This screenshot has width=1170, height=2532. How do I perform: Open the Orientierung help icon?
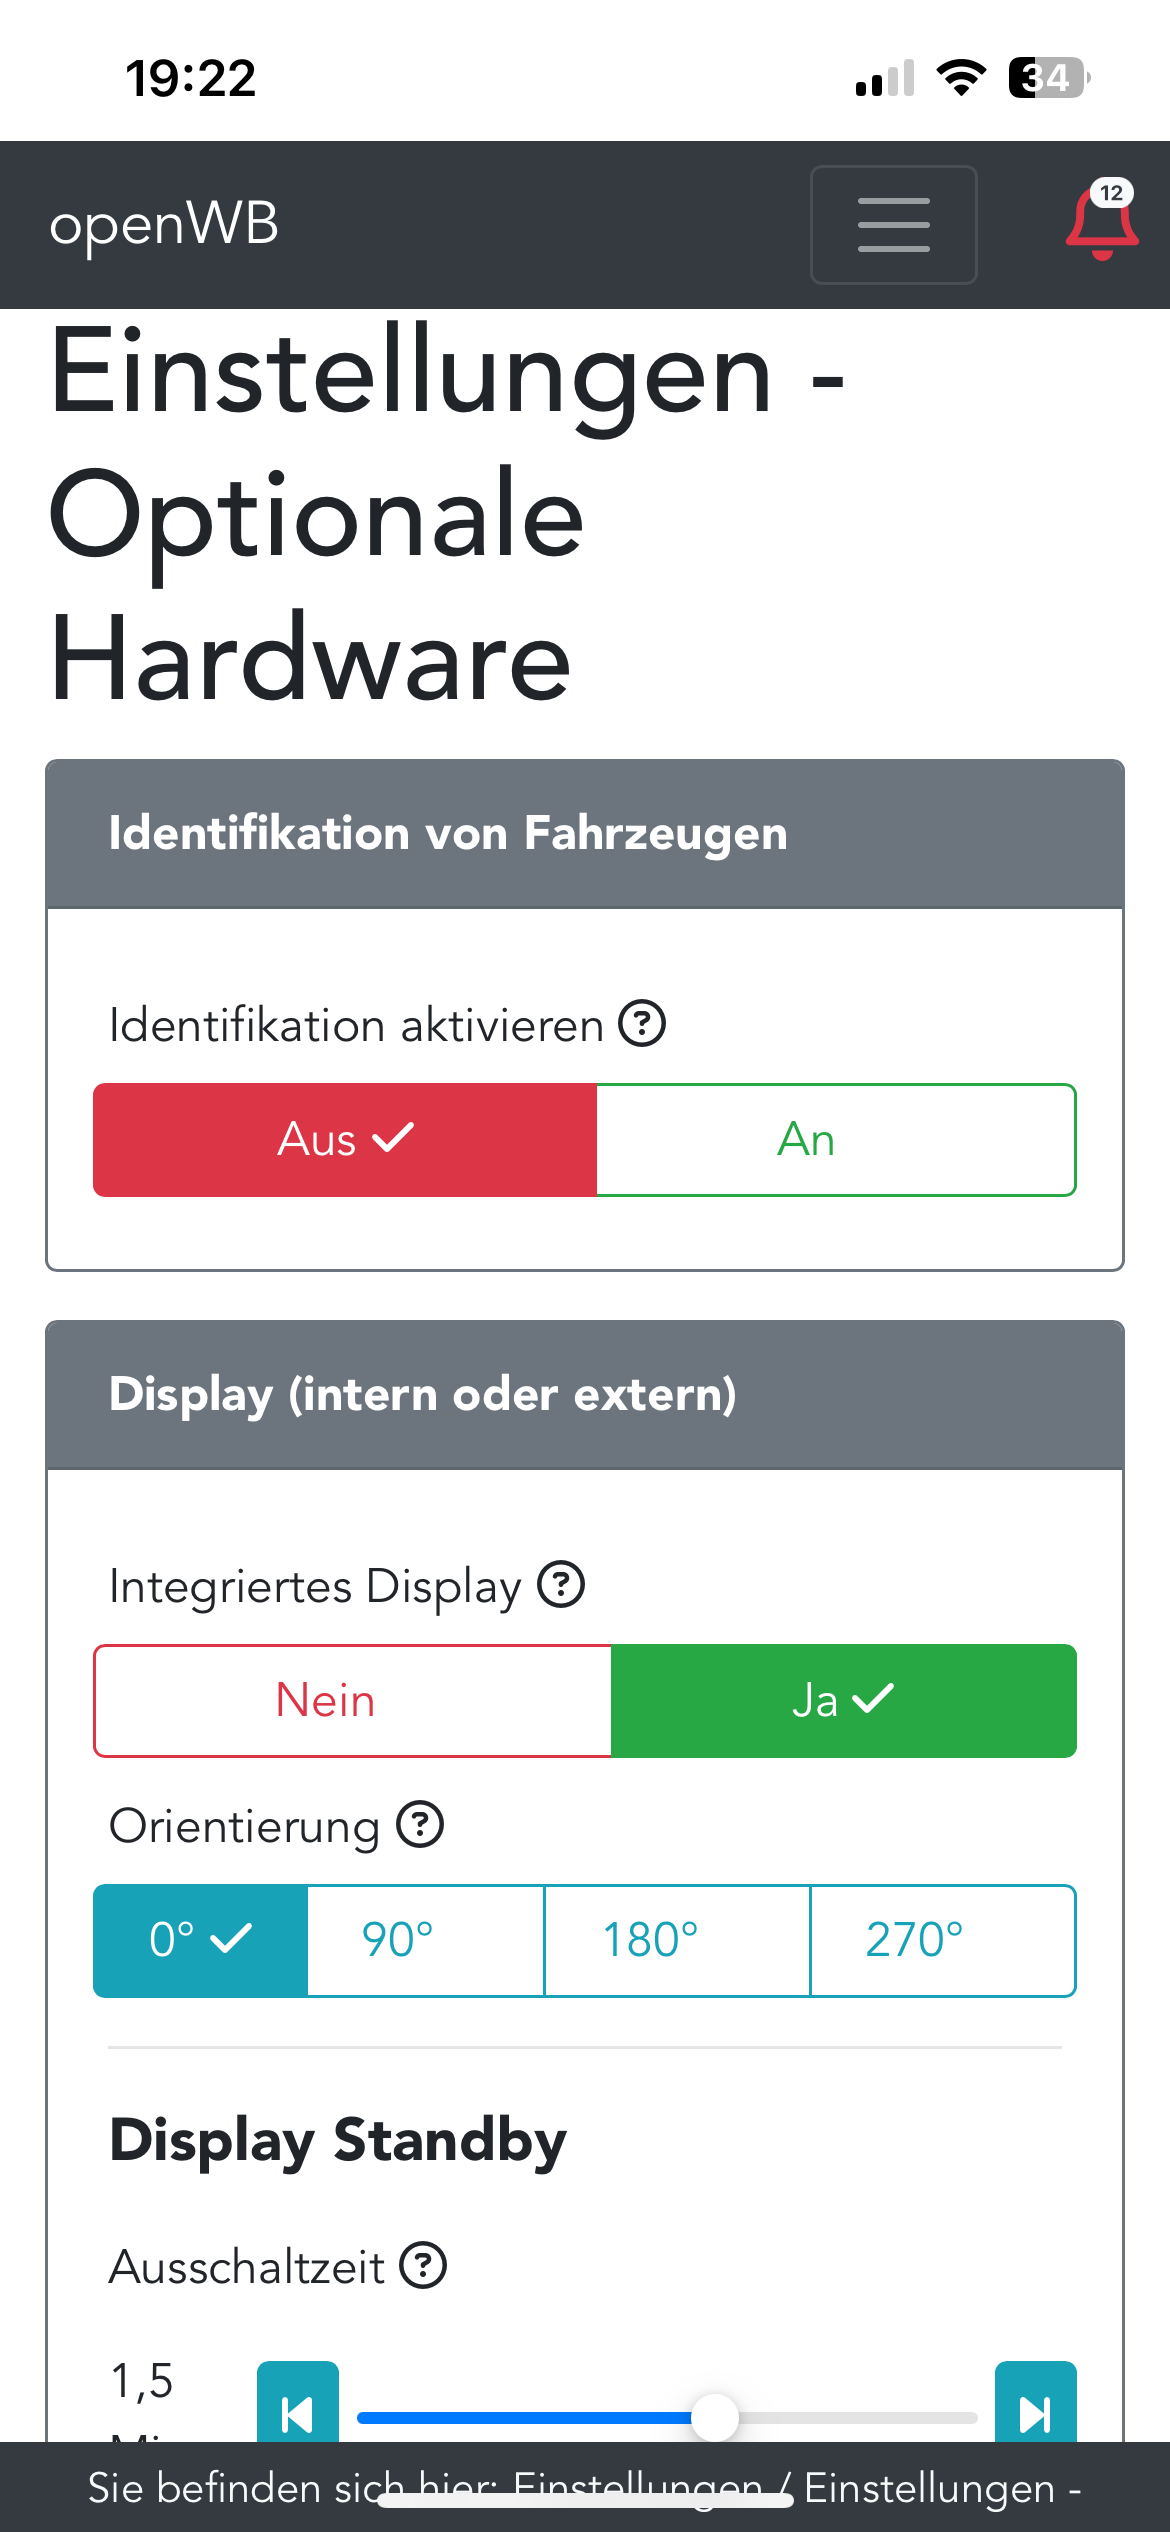(420, 1825)
